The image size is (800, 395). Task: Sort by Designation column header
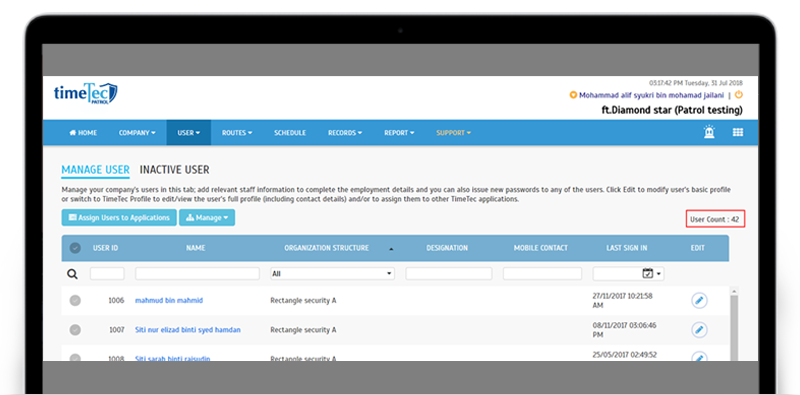click(447, 248)
